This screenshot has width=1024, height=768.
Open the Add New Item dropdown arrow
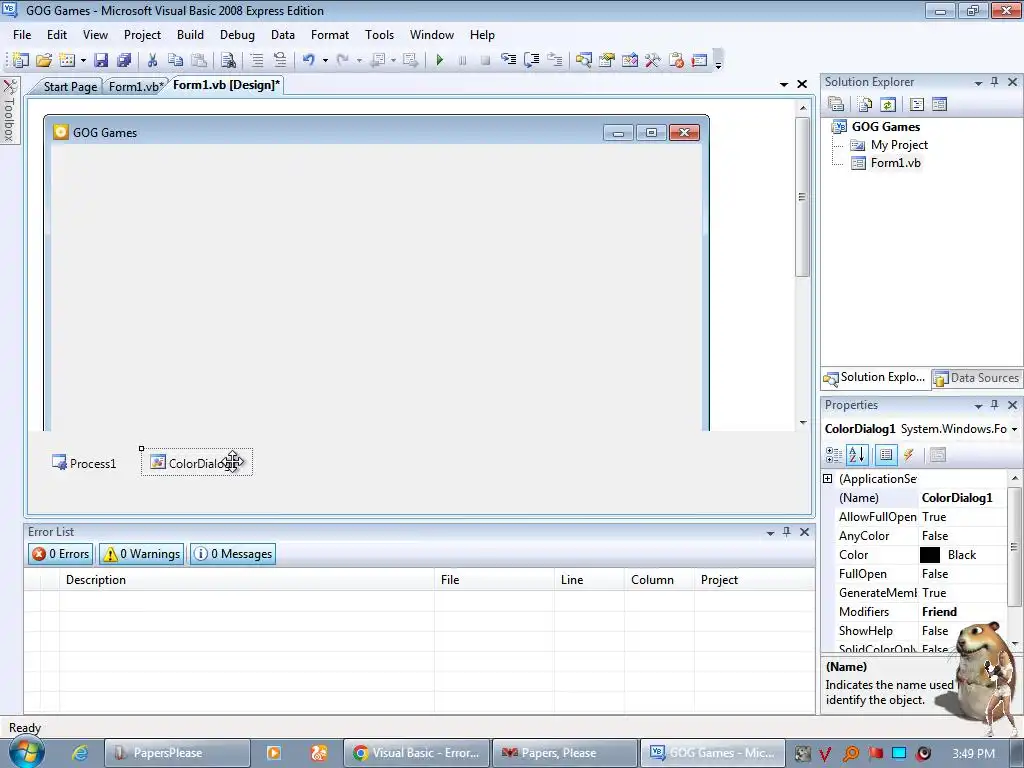[83, 61]
